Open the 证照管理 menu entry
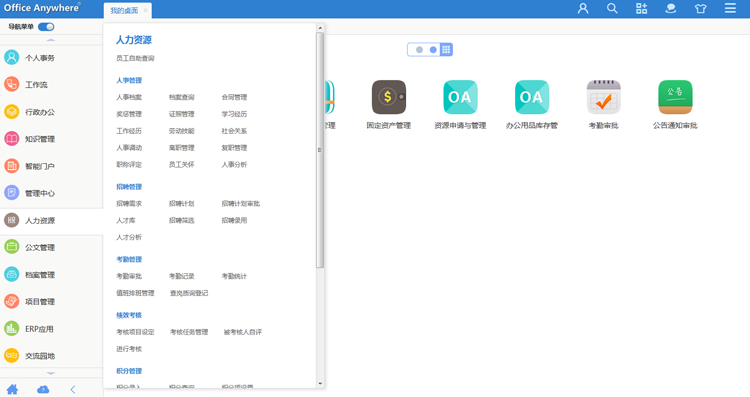750x397 pixels. click(x=182, y=114)
